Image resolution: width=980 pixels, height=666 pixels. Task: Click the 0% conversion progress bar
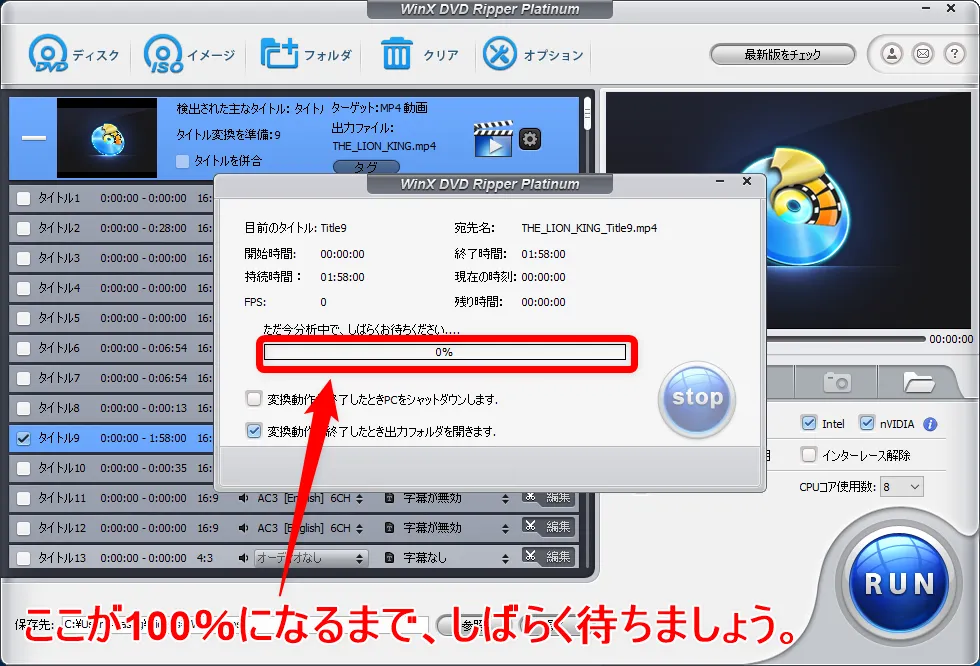point(444,352)
